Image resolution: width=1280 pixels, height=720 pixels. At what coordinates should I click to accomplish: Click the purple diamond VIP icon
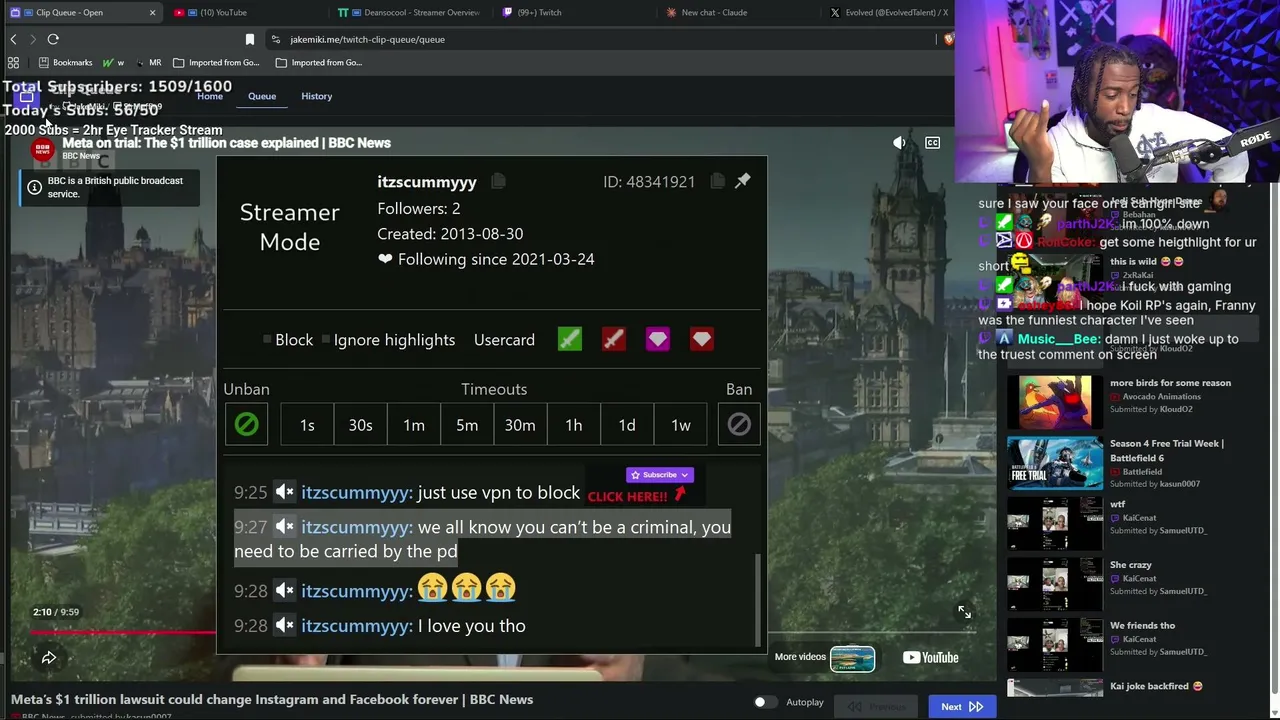657,340
